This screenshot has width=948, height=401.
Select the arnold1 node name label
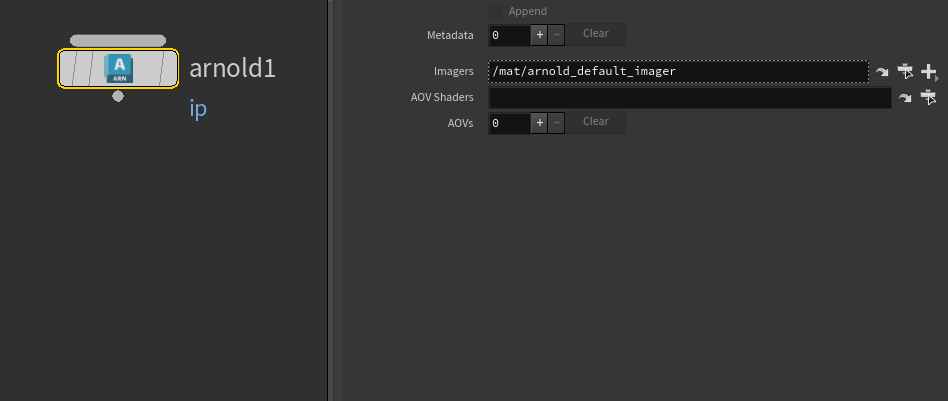(232, 69)
